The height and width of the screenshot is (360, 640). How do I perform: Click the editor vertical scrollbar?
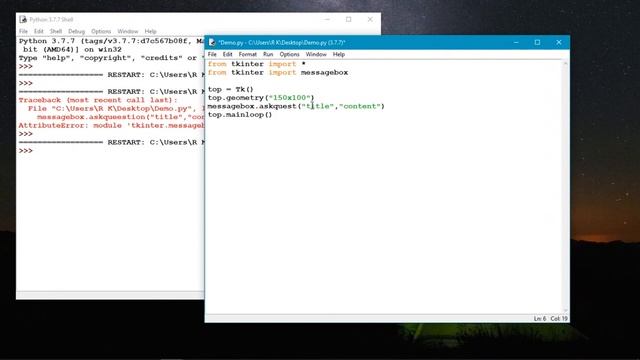point(565,187)
